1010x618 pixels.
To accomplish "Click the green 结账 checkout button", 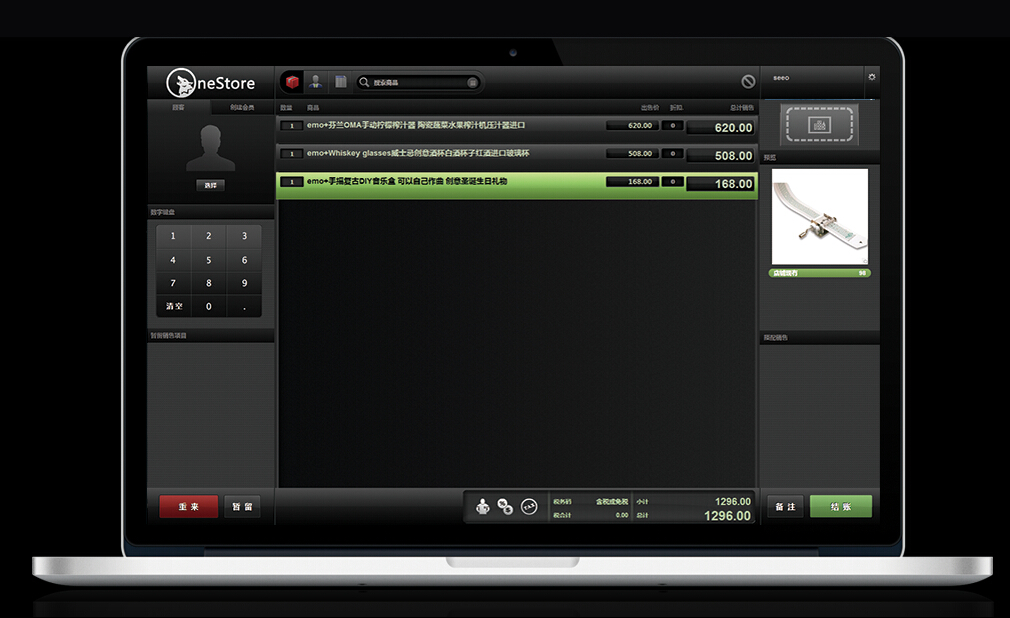I will click(841, 507).
